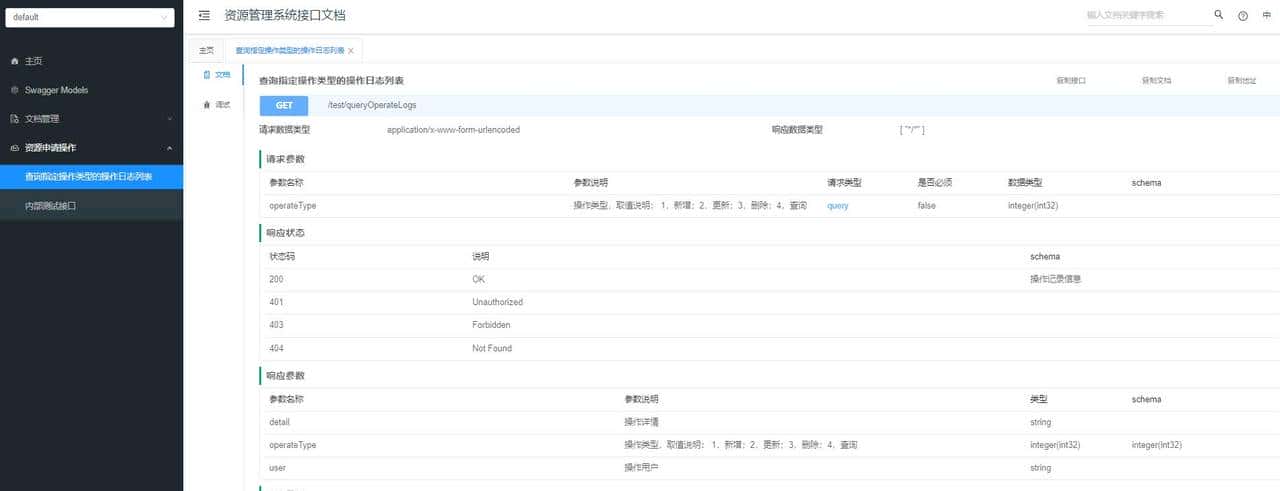Click the Unauthorized description text

coord(497,302)
